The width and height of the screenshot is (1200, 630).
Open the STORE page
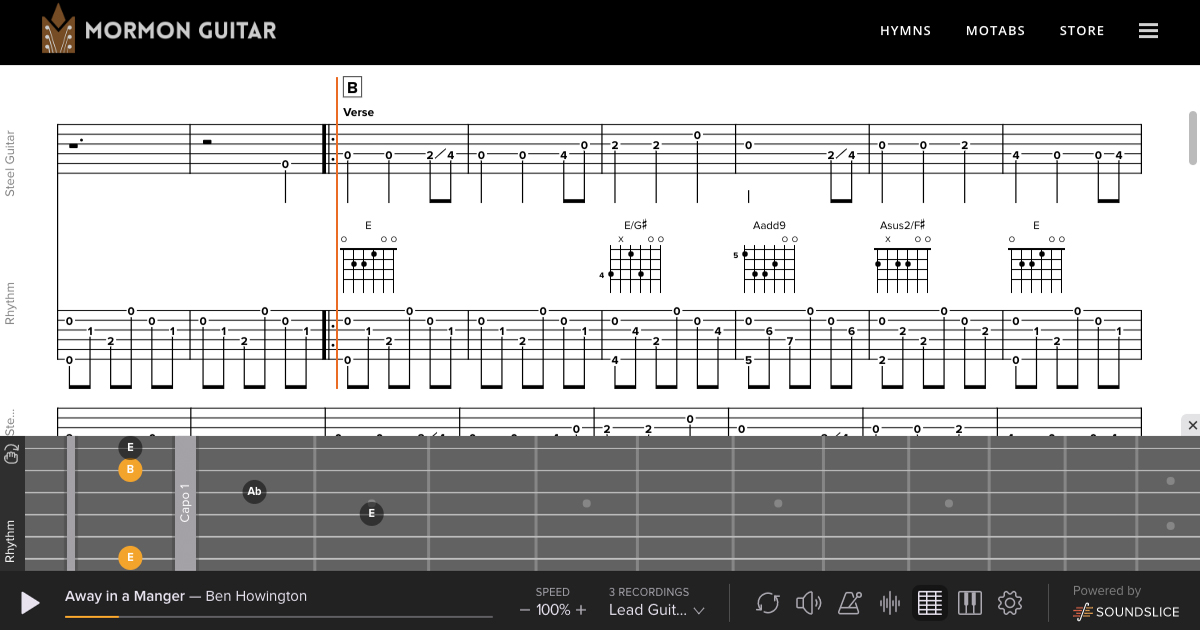point(1082,31)
